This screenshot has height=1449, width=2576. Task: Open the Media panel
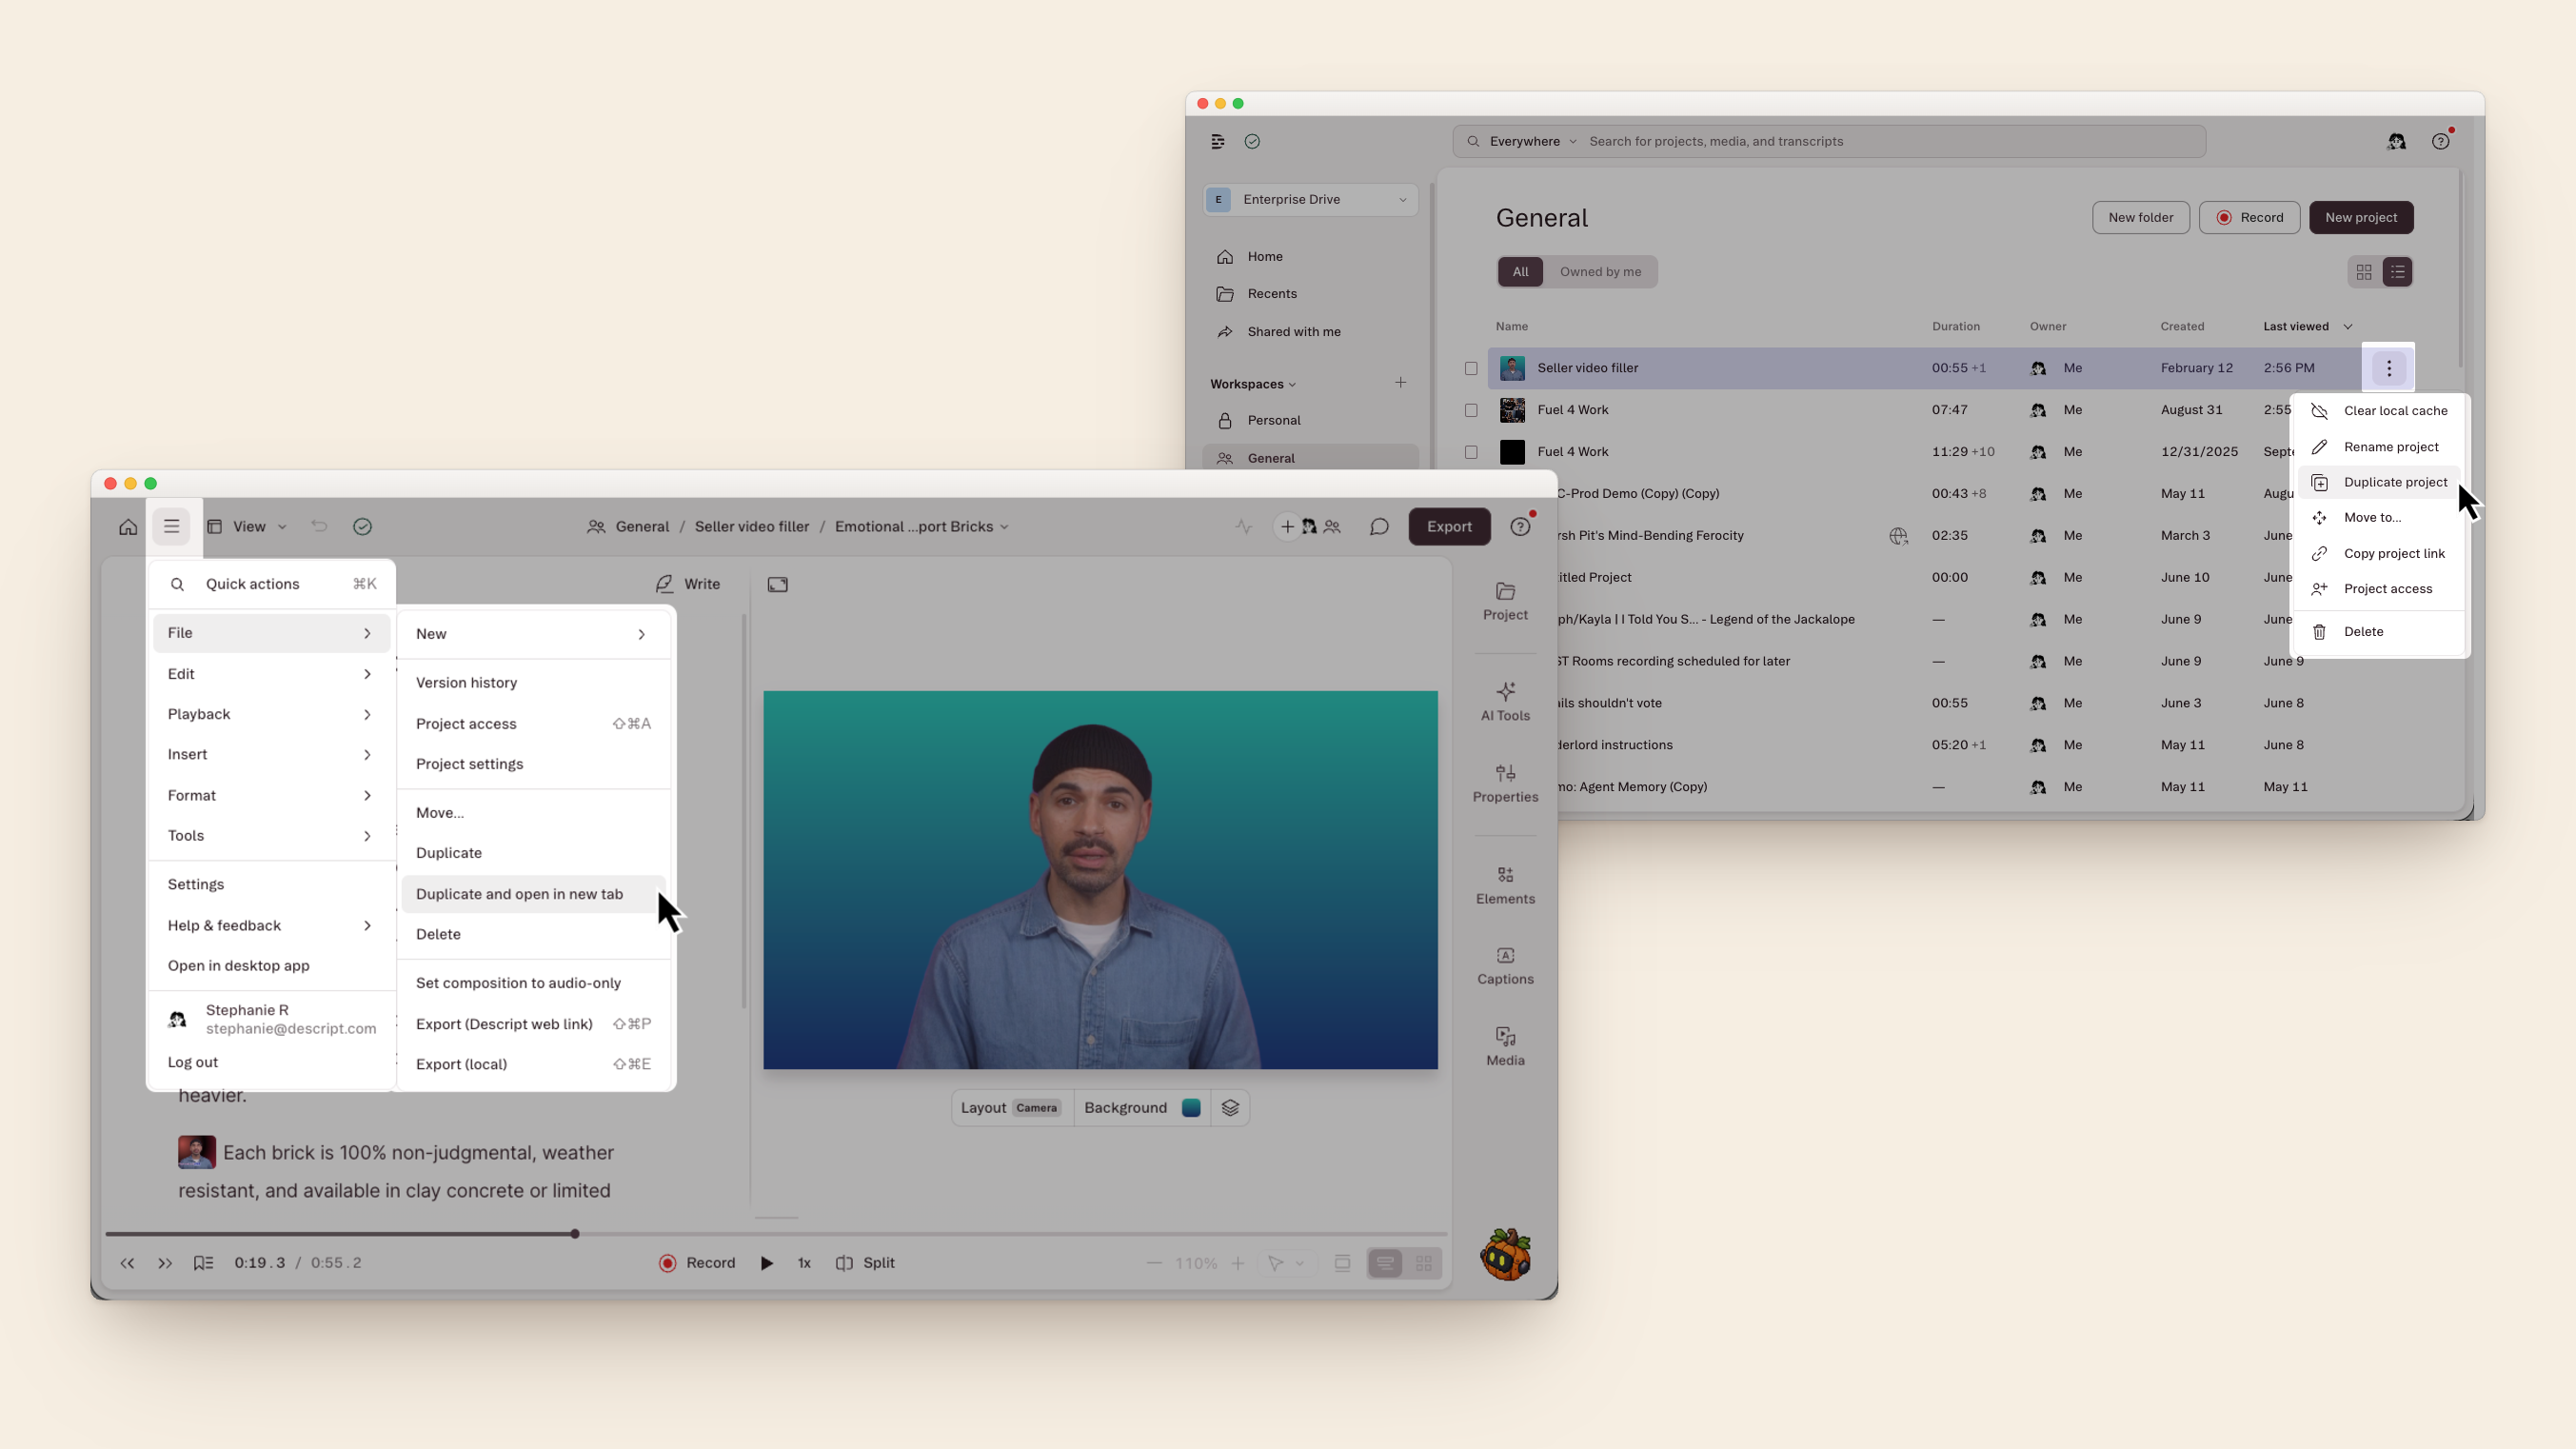tap(1505, 1047)
